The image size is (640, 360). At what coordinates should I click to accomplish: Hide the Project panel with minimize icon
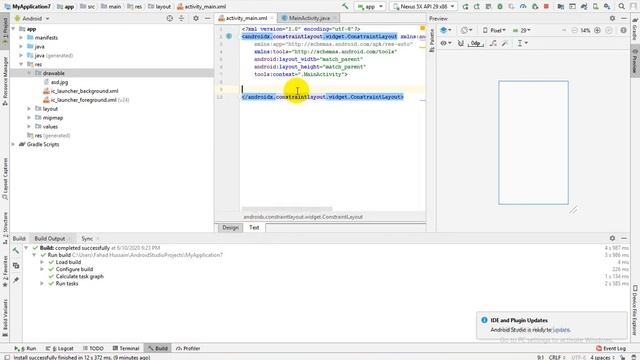[207, 18]
